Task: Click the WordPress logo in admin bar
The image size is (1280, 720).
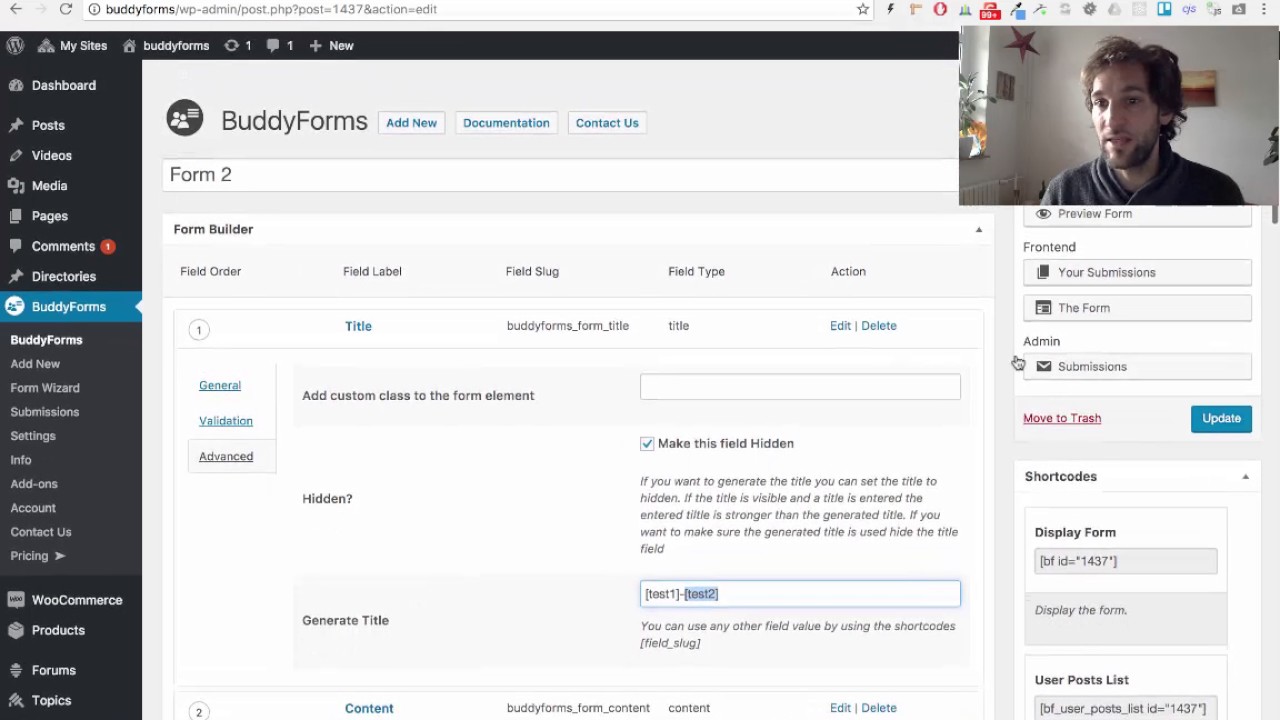Action: (15, 46)
